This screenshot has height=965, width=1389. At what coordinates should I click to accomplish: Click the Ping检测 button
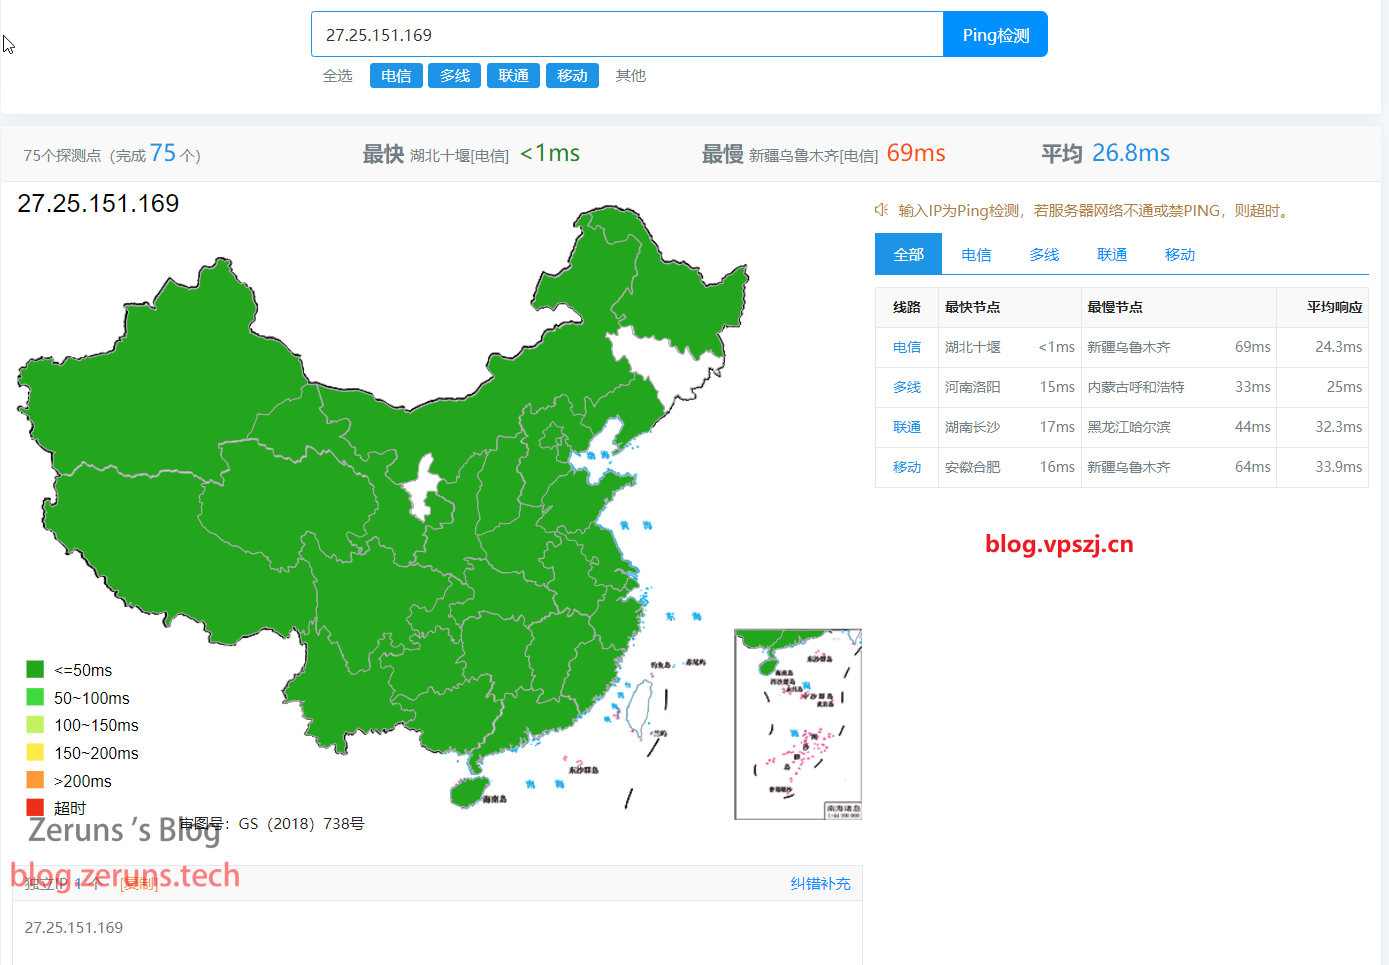point(995,35)
